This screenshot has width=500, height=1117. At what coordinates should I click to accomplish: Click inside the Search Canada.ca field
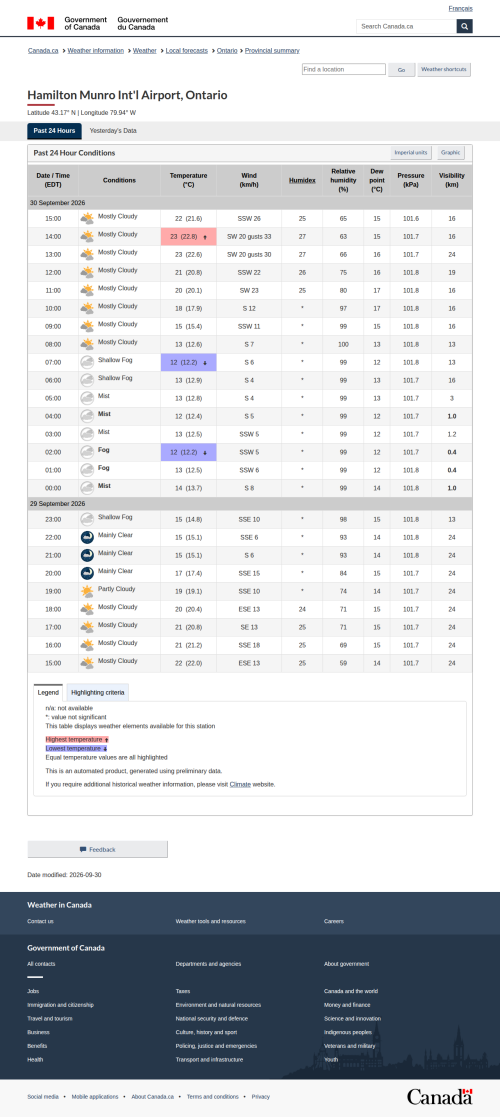coord(406,26)
